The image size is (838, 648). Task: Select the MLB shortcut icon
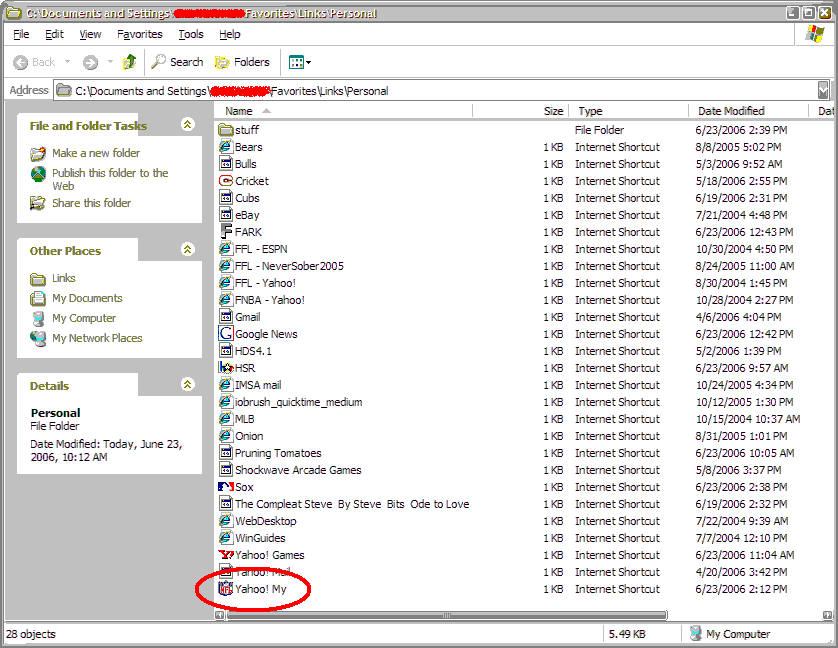[226, 419]
